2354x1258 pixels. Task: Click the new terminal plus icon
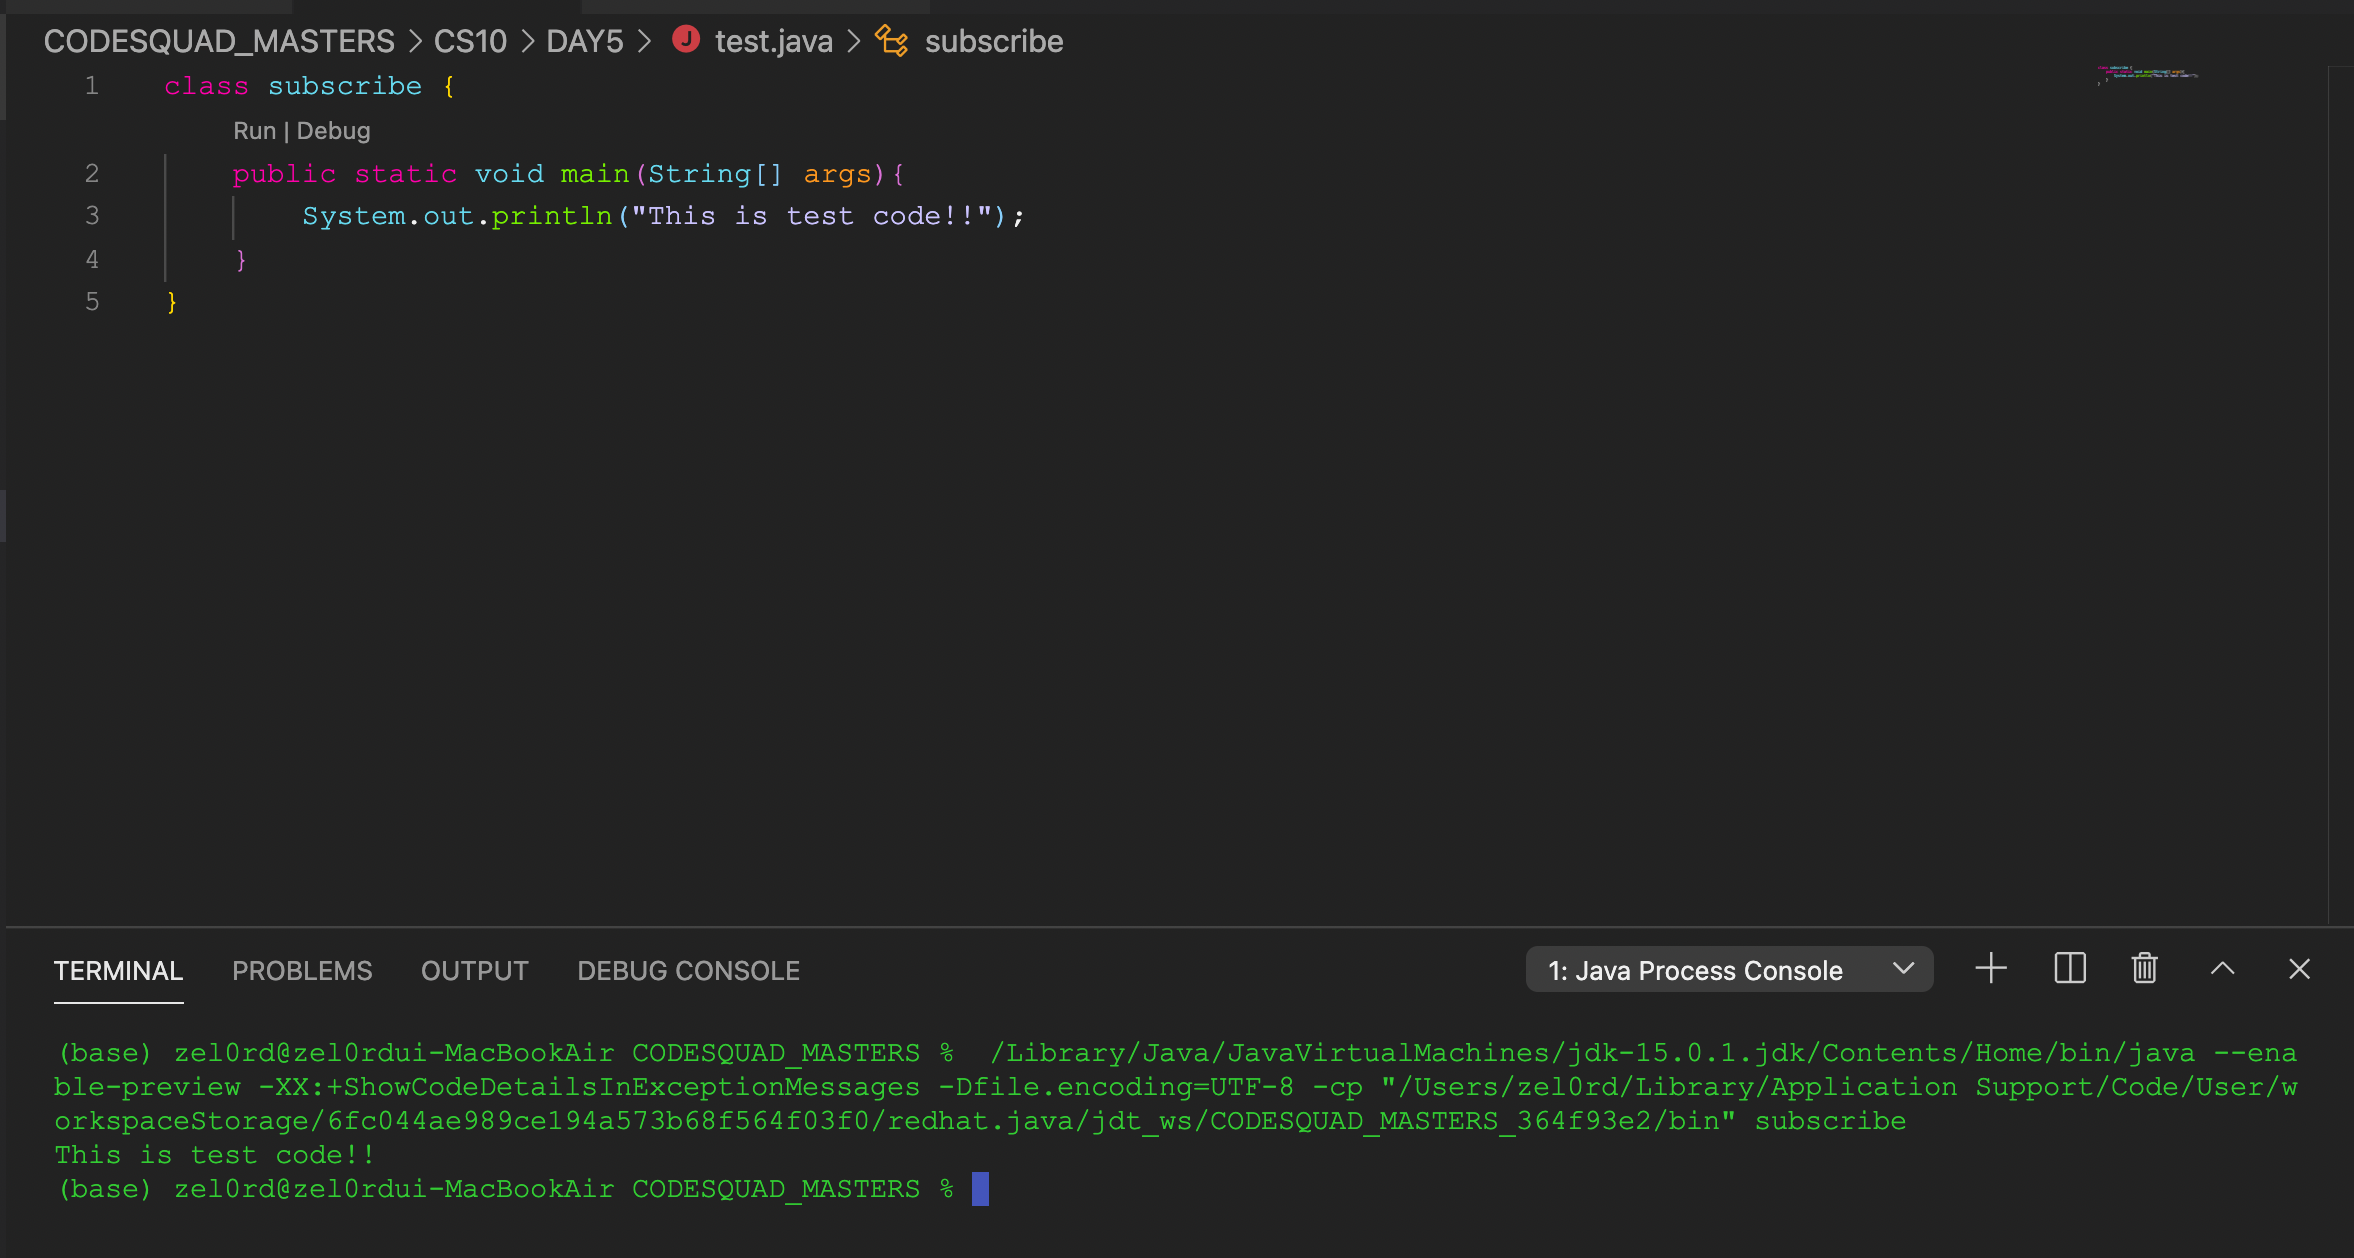coord(1990,969)
